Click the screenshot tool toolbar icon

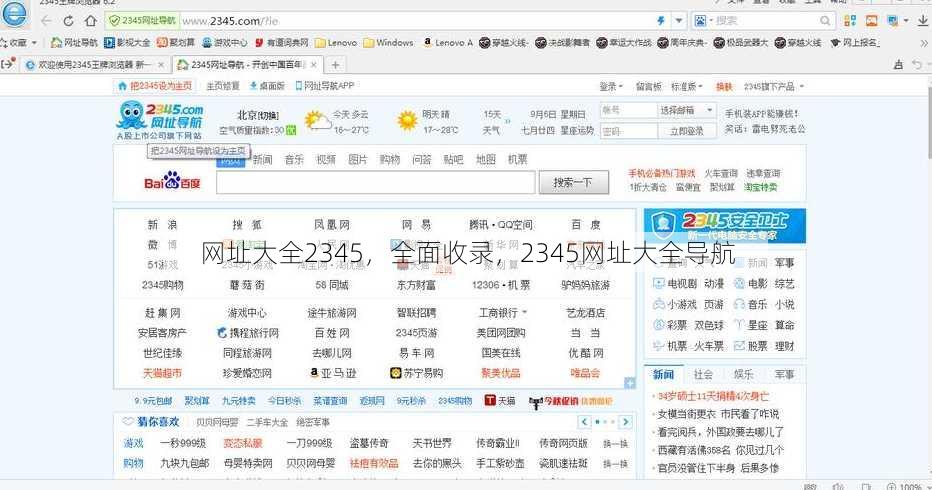892,21
